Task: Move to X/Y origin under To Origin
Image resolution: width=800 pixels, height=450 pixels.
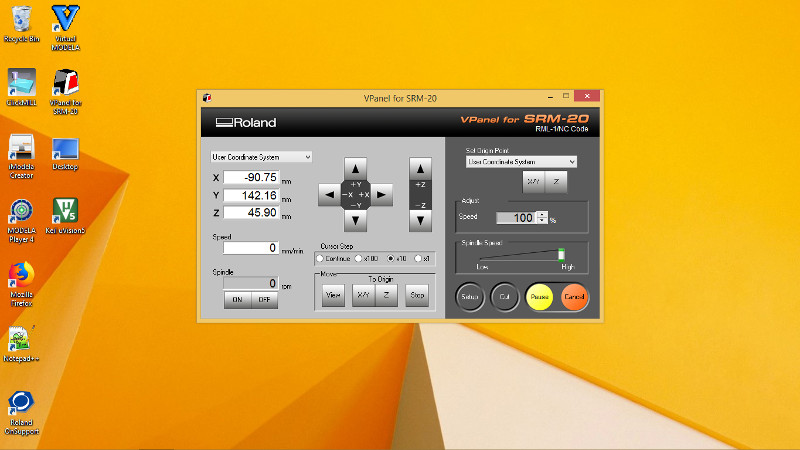Action: 363,295
